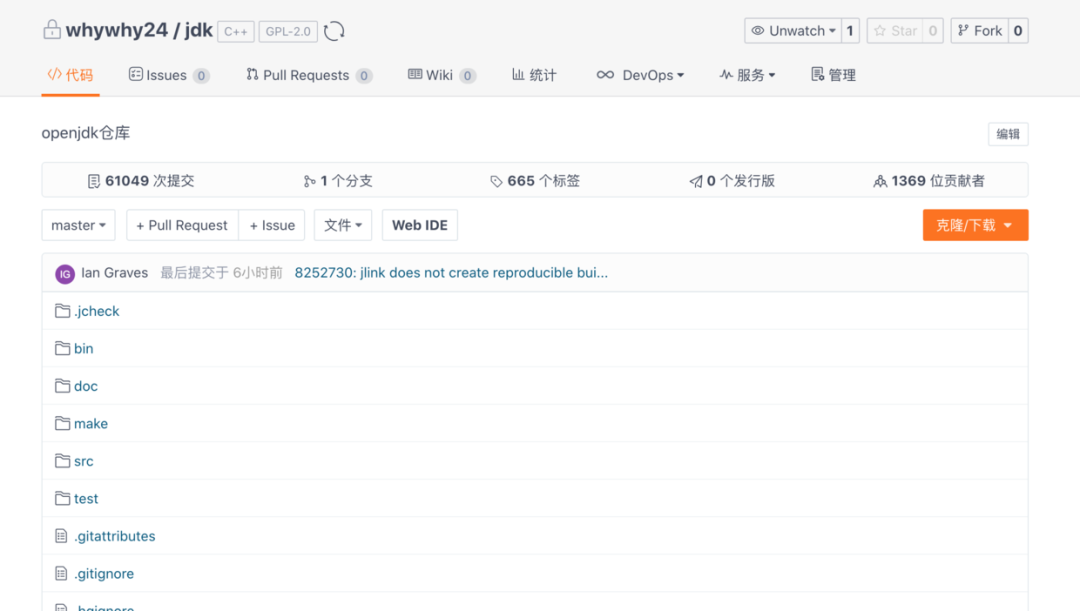Expand the DevOps menu

[640, 75]
